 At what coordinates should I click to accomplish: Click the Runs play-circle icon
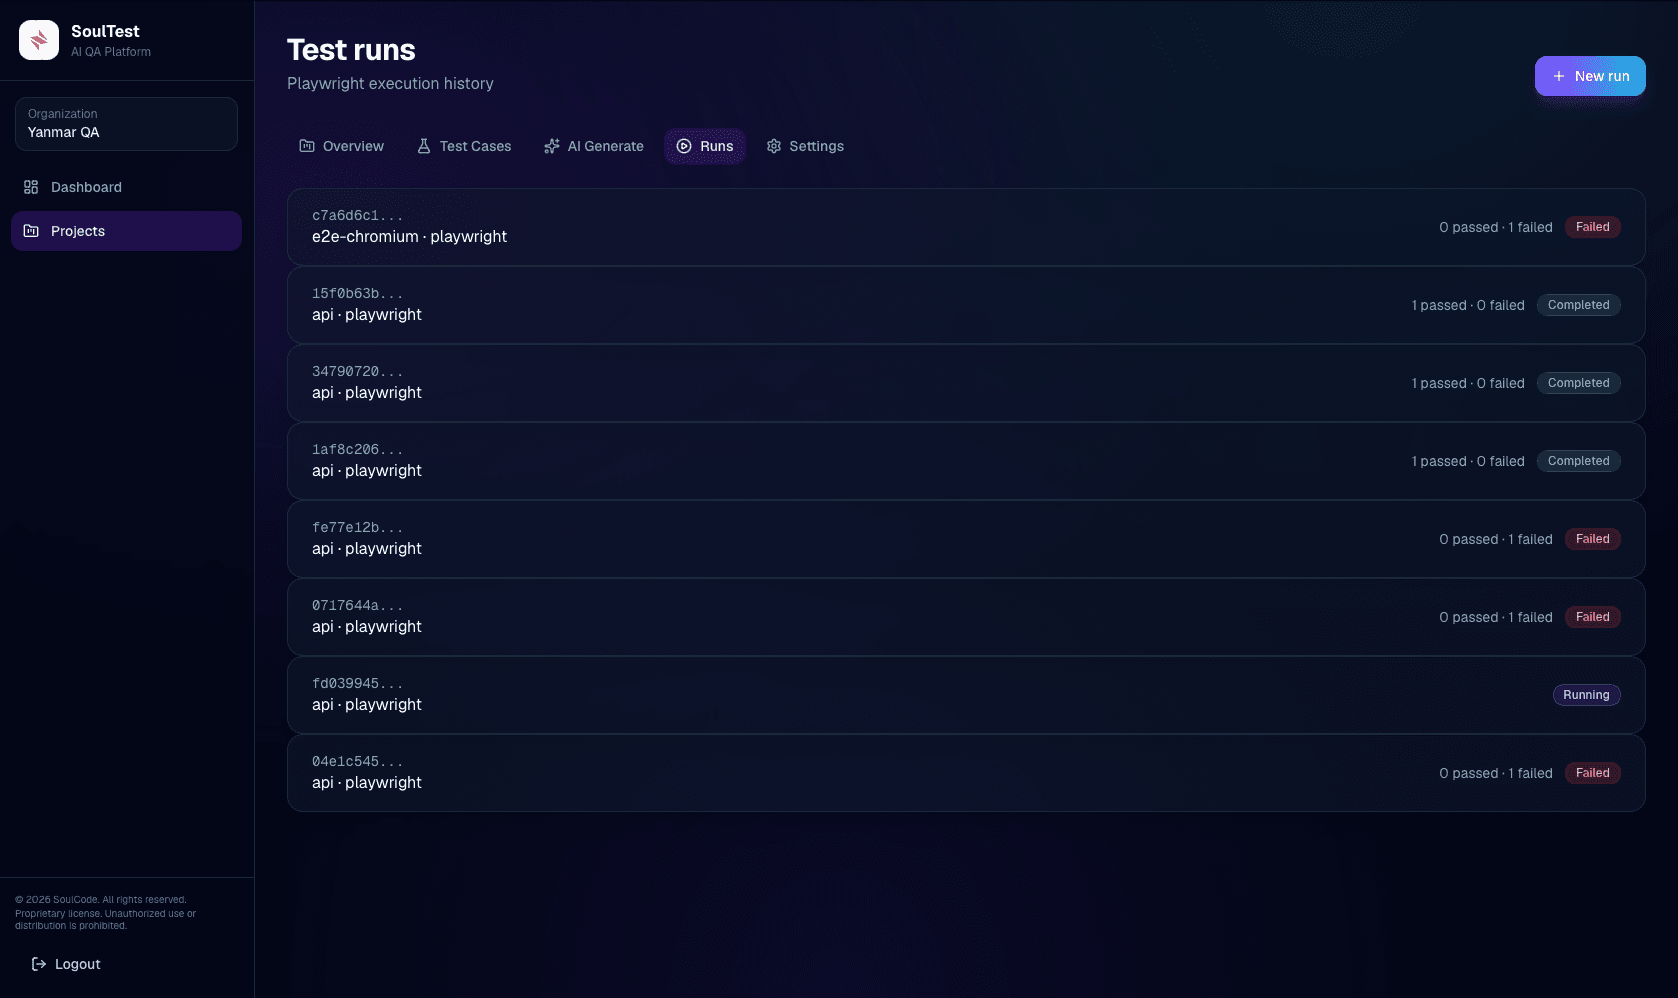(684, 146)
